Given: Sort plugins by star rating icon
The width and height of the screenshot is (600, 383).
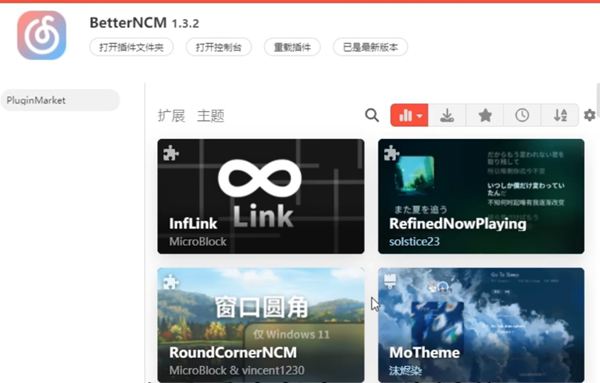Looking at the screenshot, I should coord(485,115).
